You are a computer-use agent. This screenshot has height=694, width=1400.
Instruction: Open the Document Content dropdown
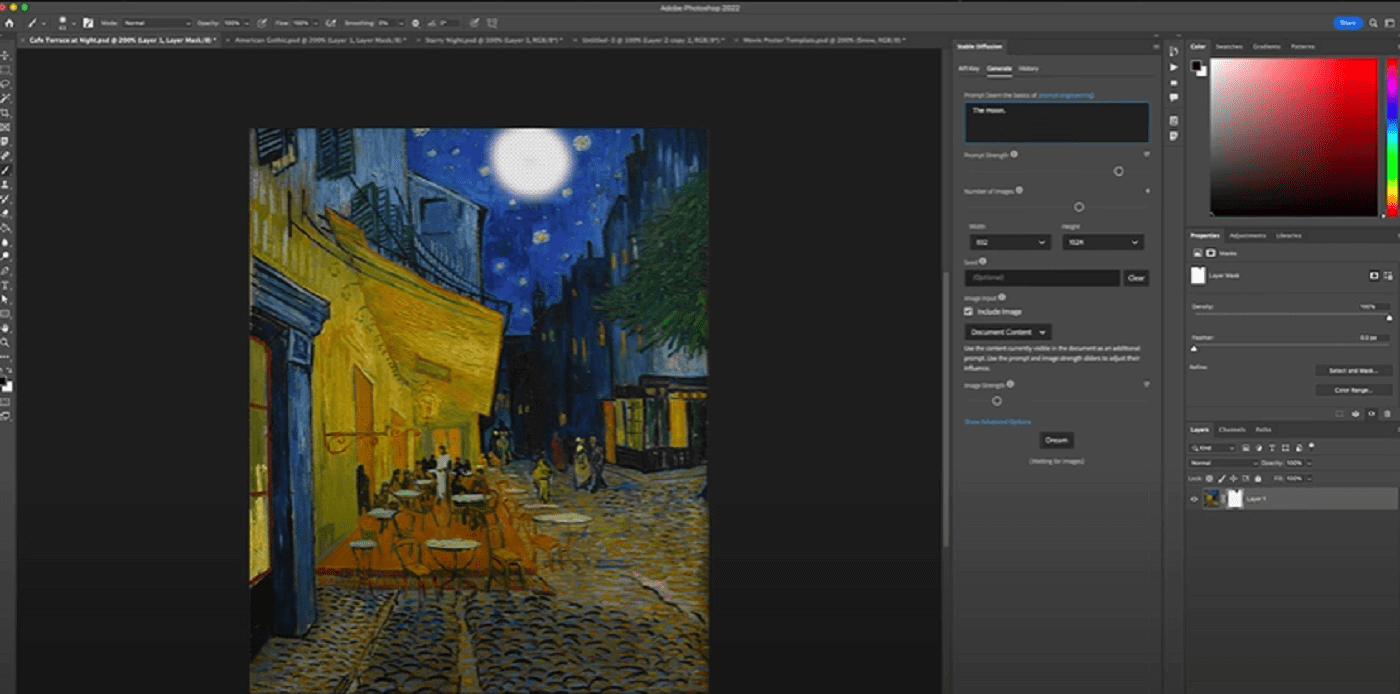coord(1008,332)
